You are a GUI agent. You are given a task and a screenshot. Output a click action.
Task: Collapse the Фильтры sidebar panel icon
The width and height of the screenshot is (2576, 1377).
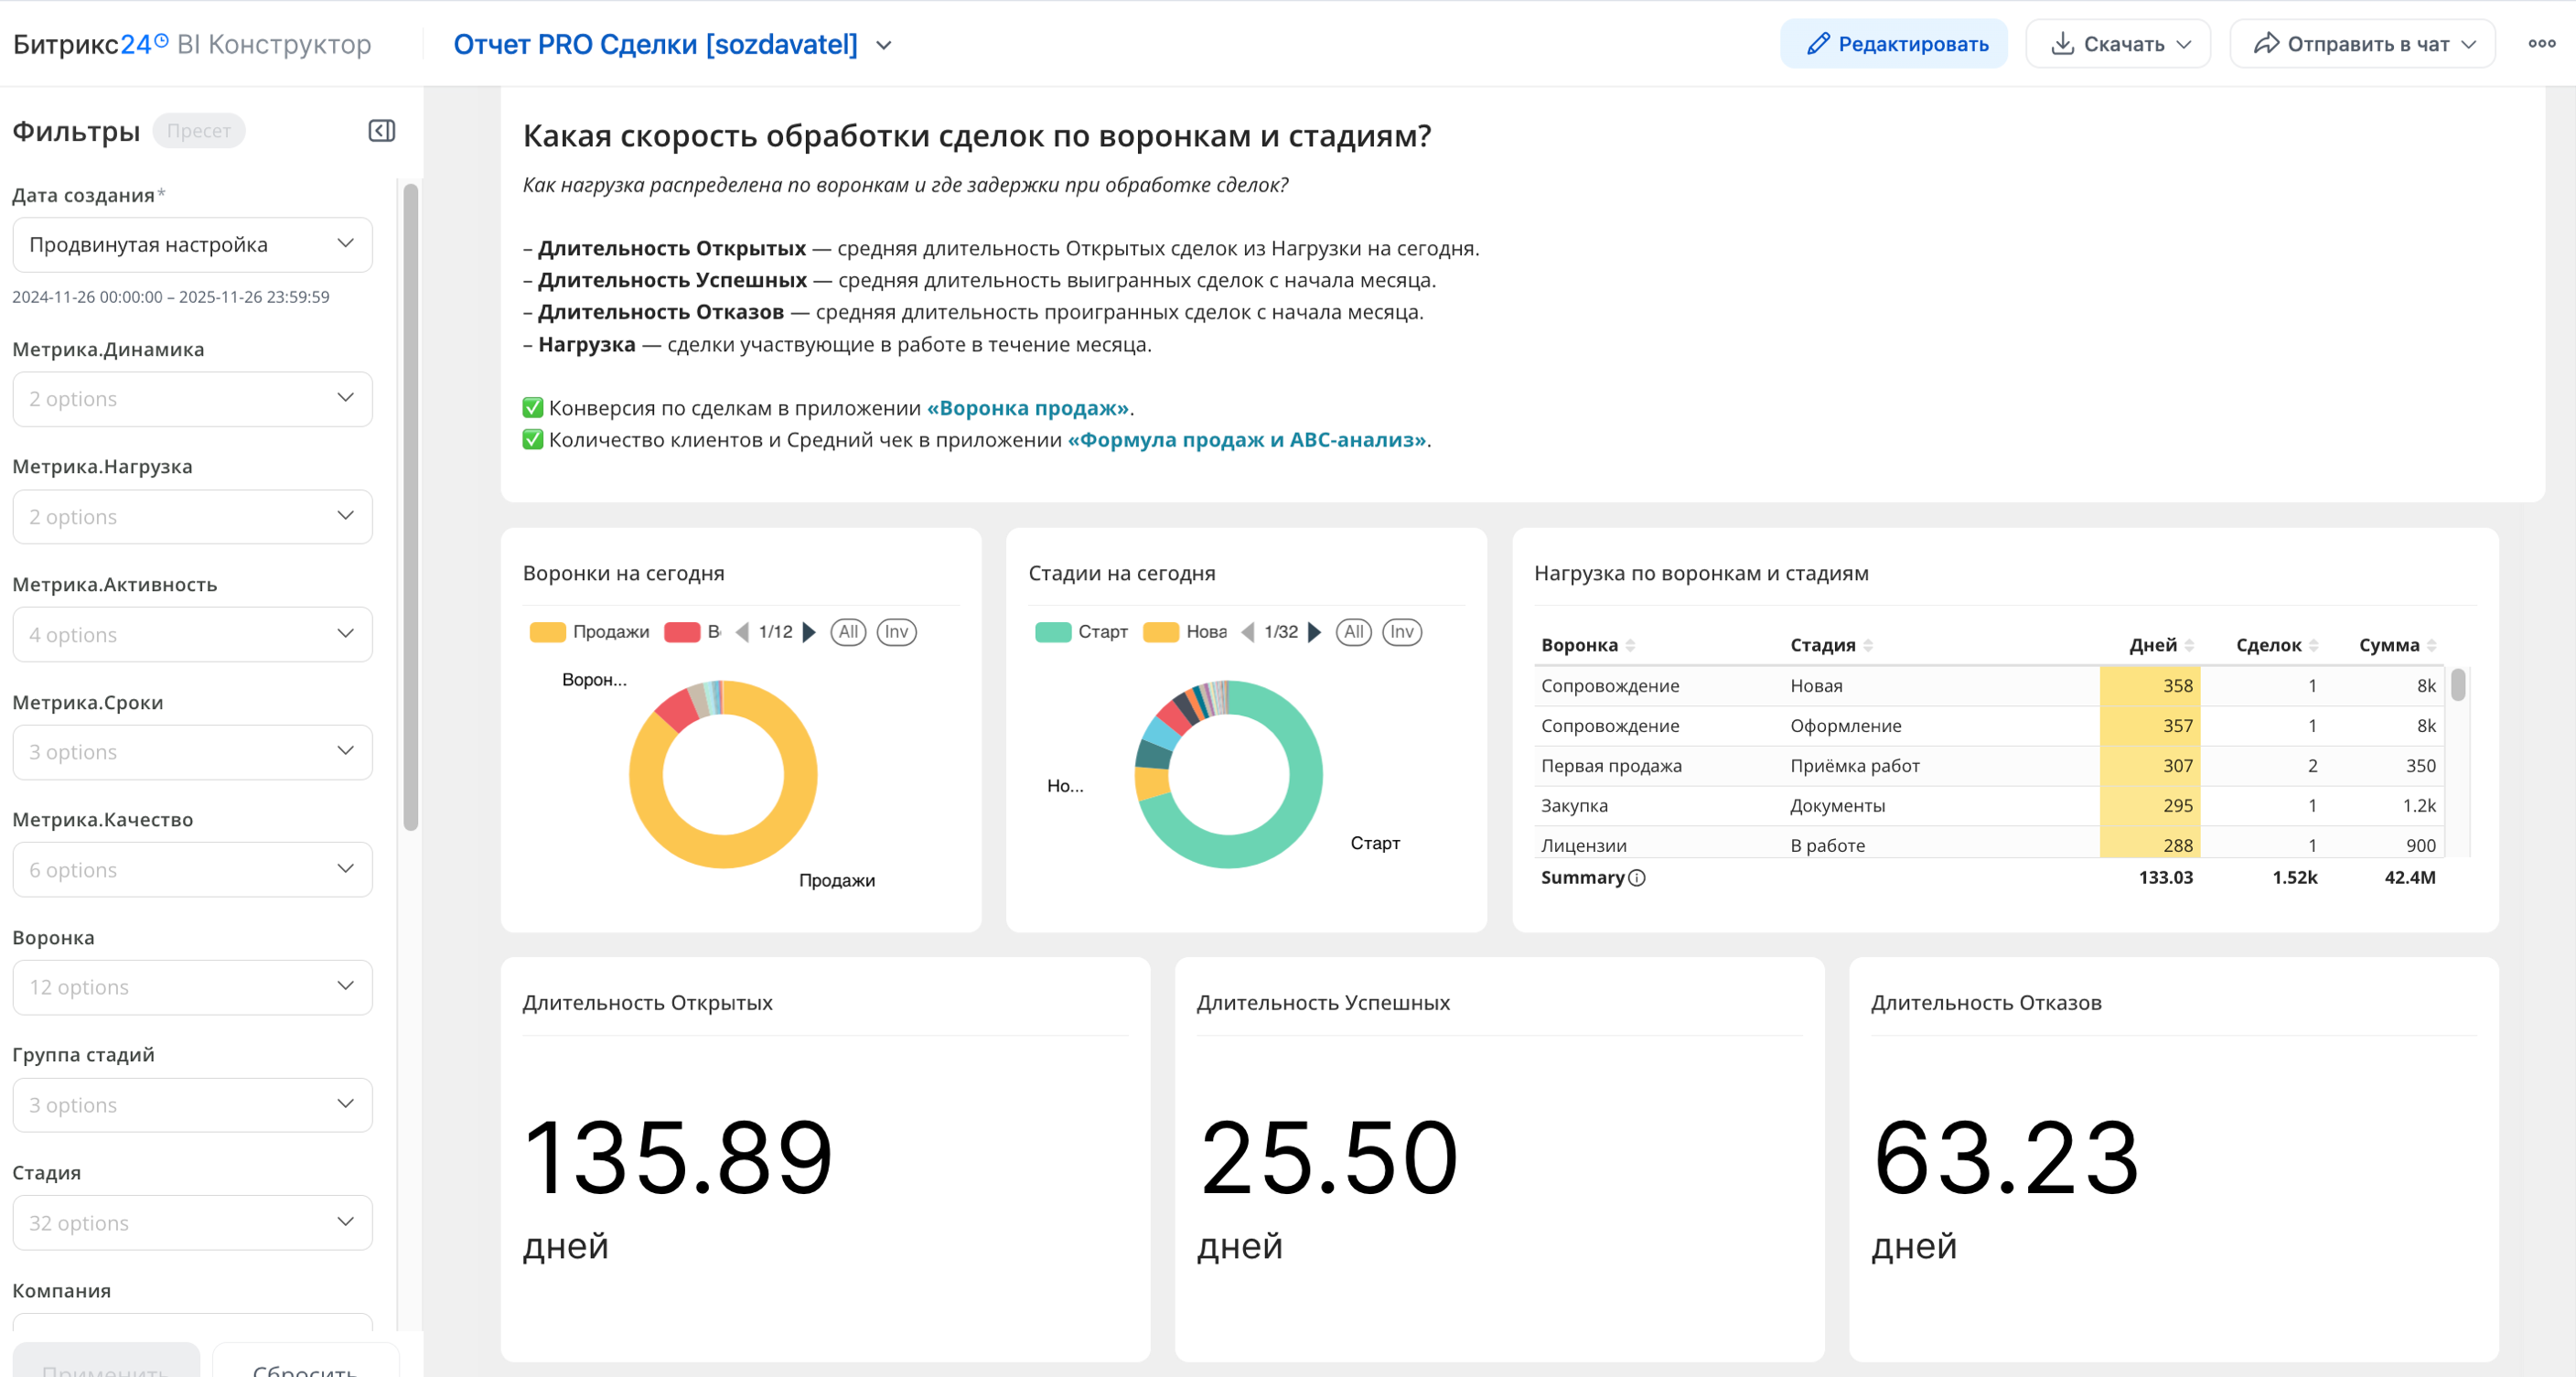click(381, 131)
